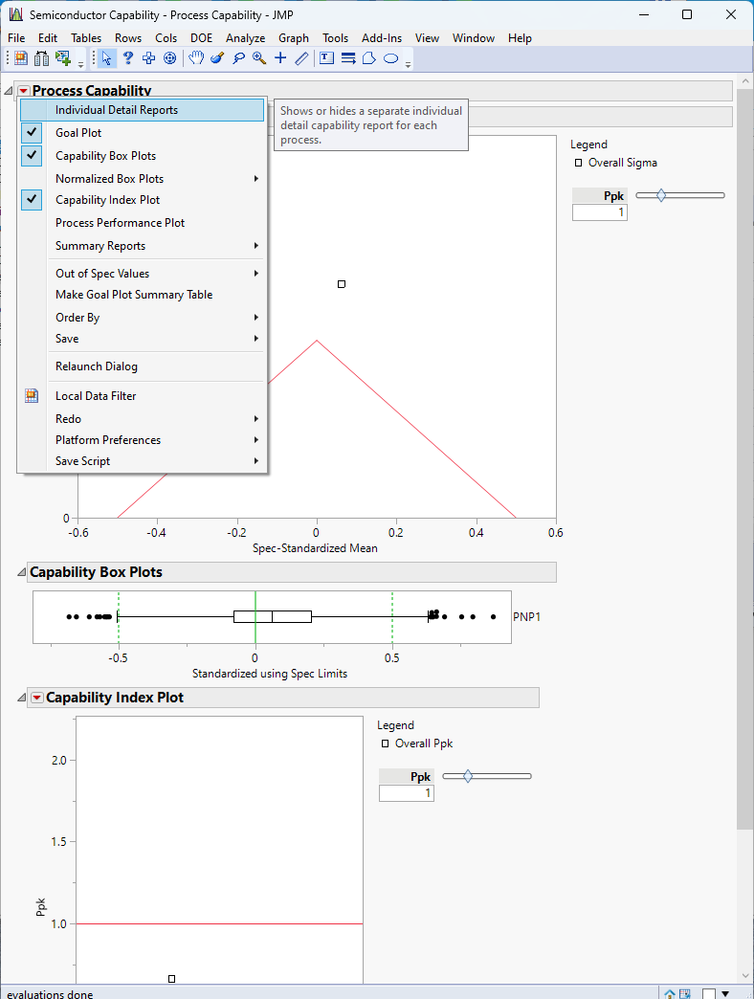
Task: Click the home window icon in status bar
Action: click(669, 994)
